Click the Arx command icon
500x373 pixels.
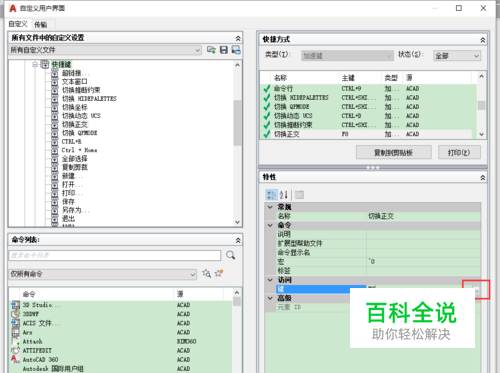15,332
